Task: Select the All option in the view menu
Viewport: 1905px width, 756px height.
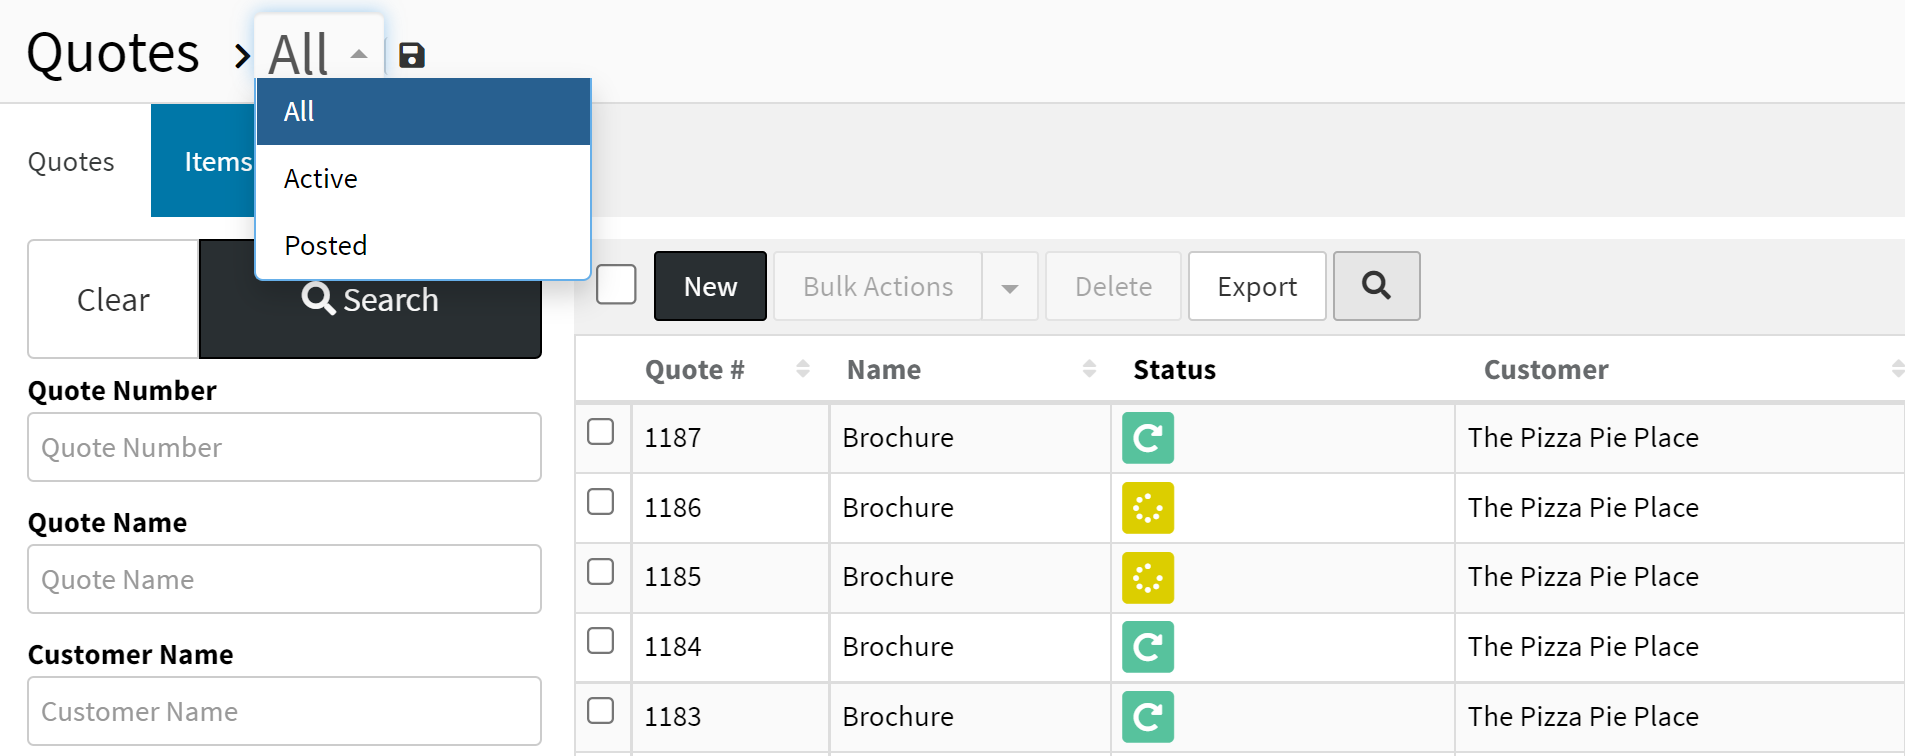Action: [423, 112]
